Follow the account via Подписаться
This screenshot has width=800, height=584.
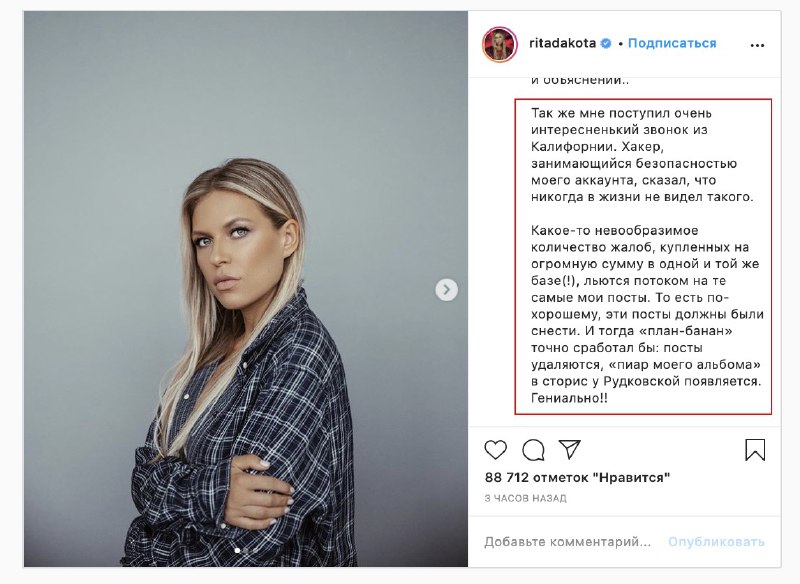coord(672,43)
